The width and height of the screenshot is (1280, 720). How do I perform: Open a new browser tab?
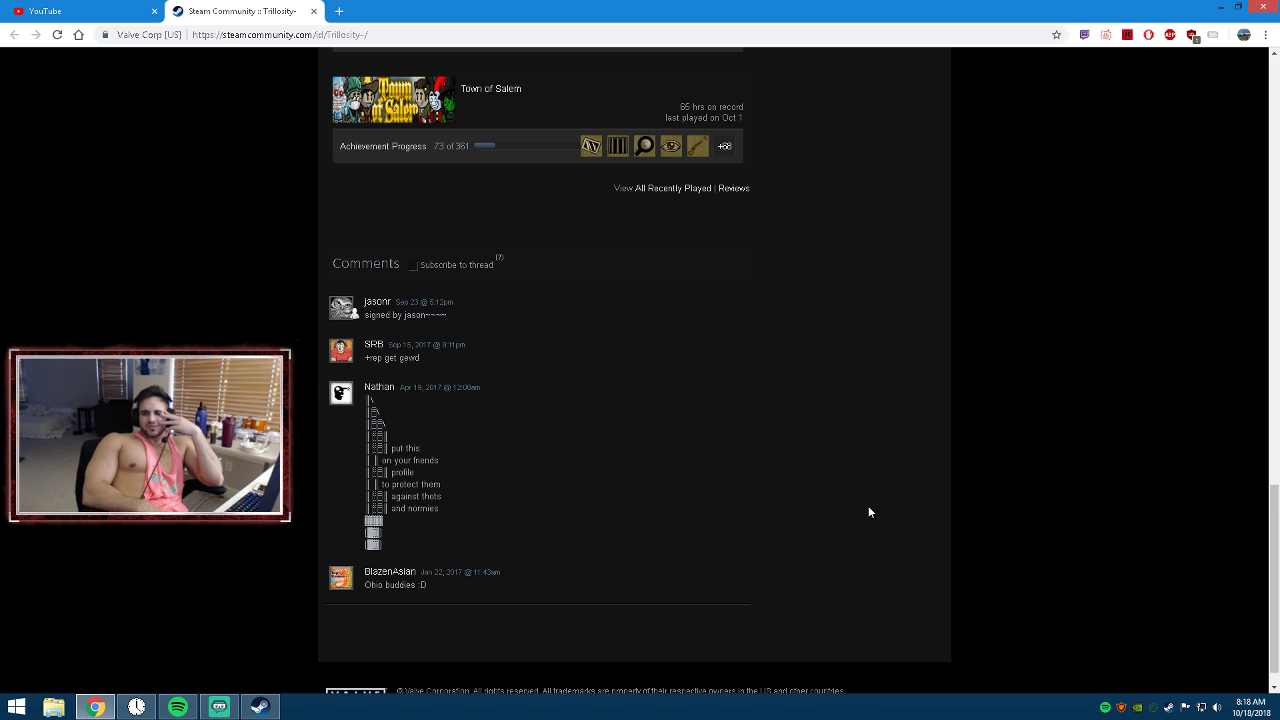point(339,11)
